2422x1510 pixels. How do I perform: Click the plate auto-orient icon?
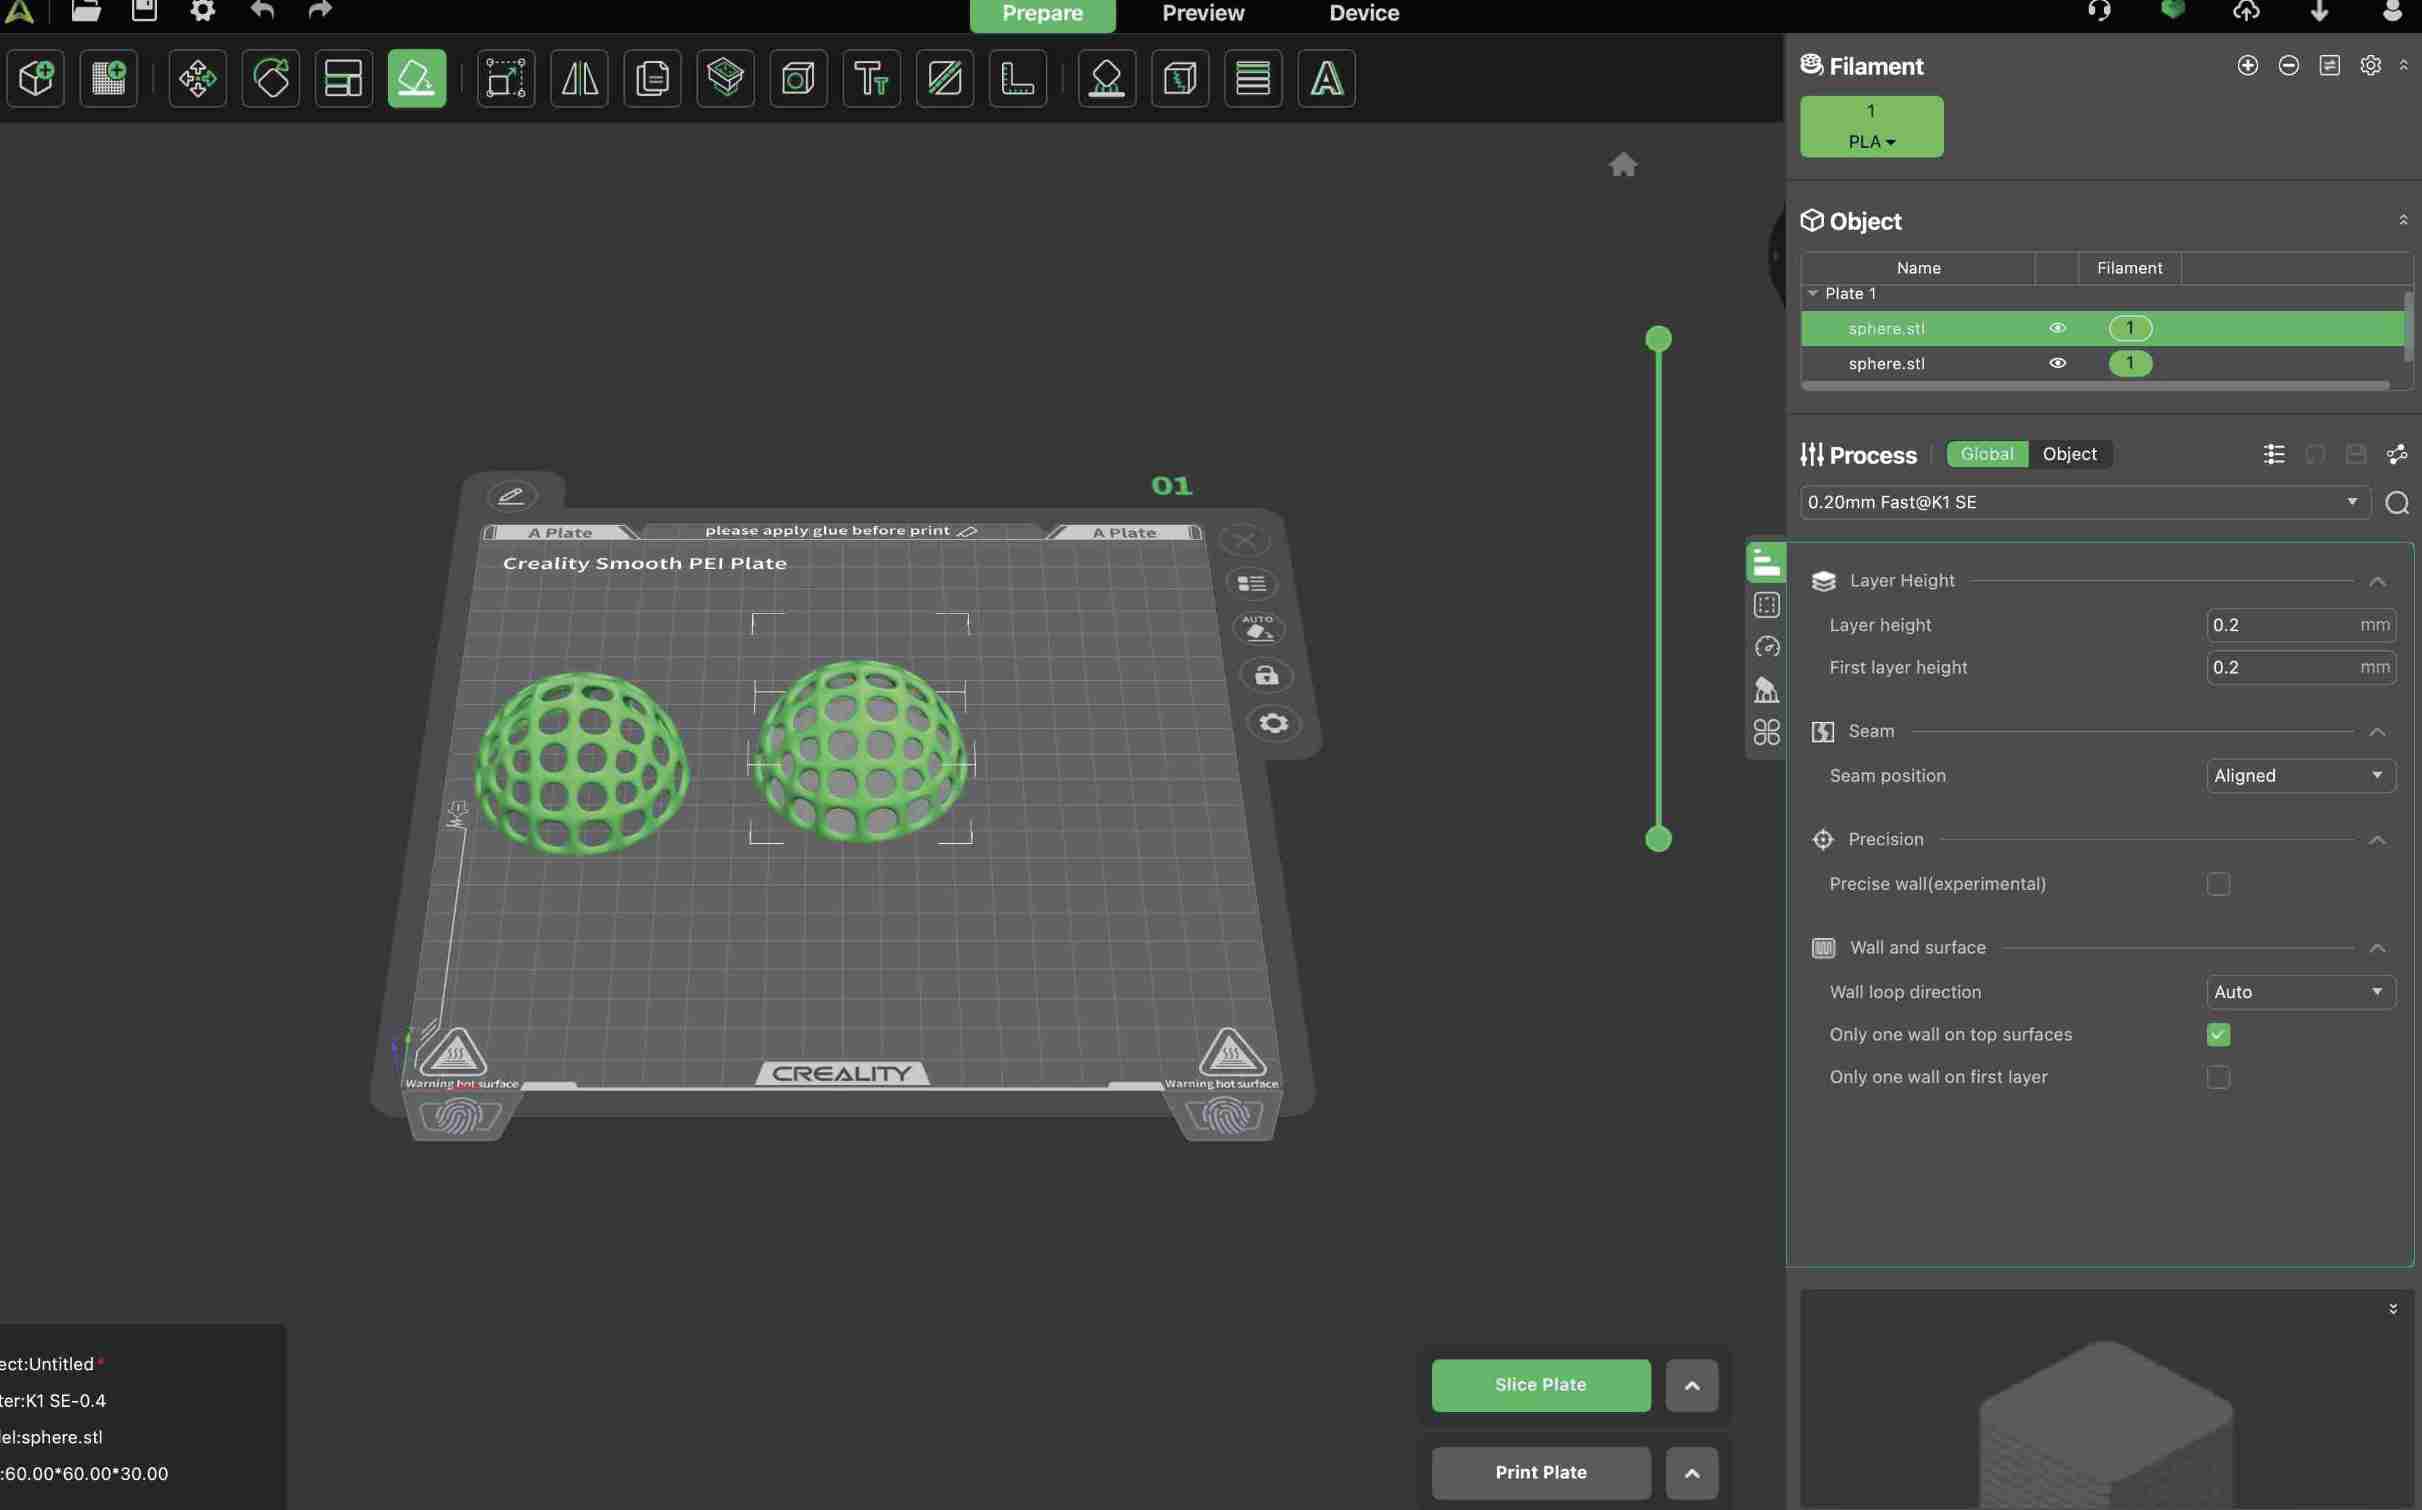point(1259,628)
